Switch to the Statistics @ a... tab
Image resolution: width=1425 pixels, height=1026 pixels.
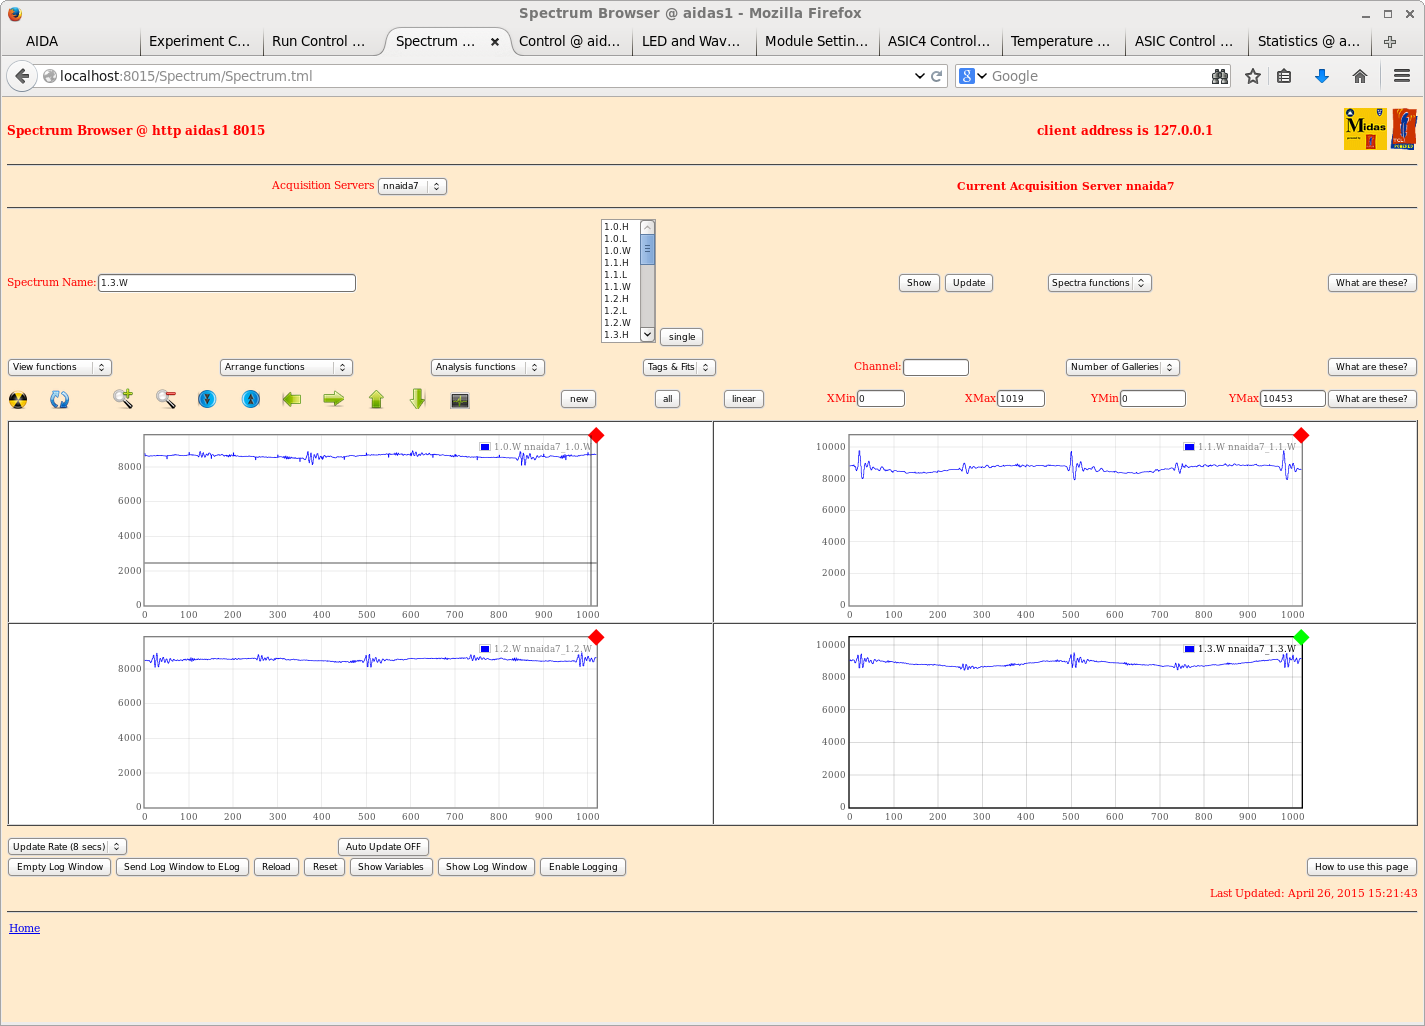(1307, 41)
